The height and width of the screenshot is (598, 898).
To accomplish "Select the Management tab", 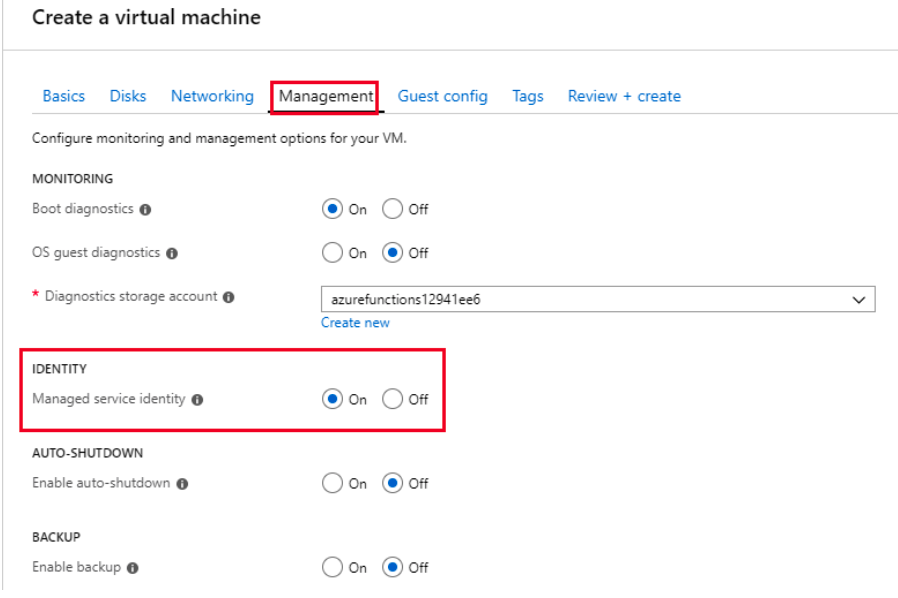I will click(326, 96).
